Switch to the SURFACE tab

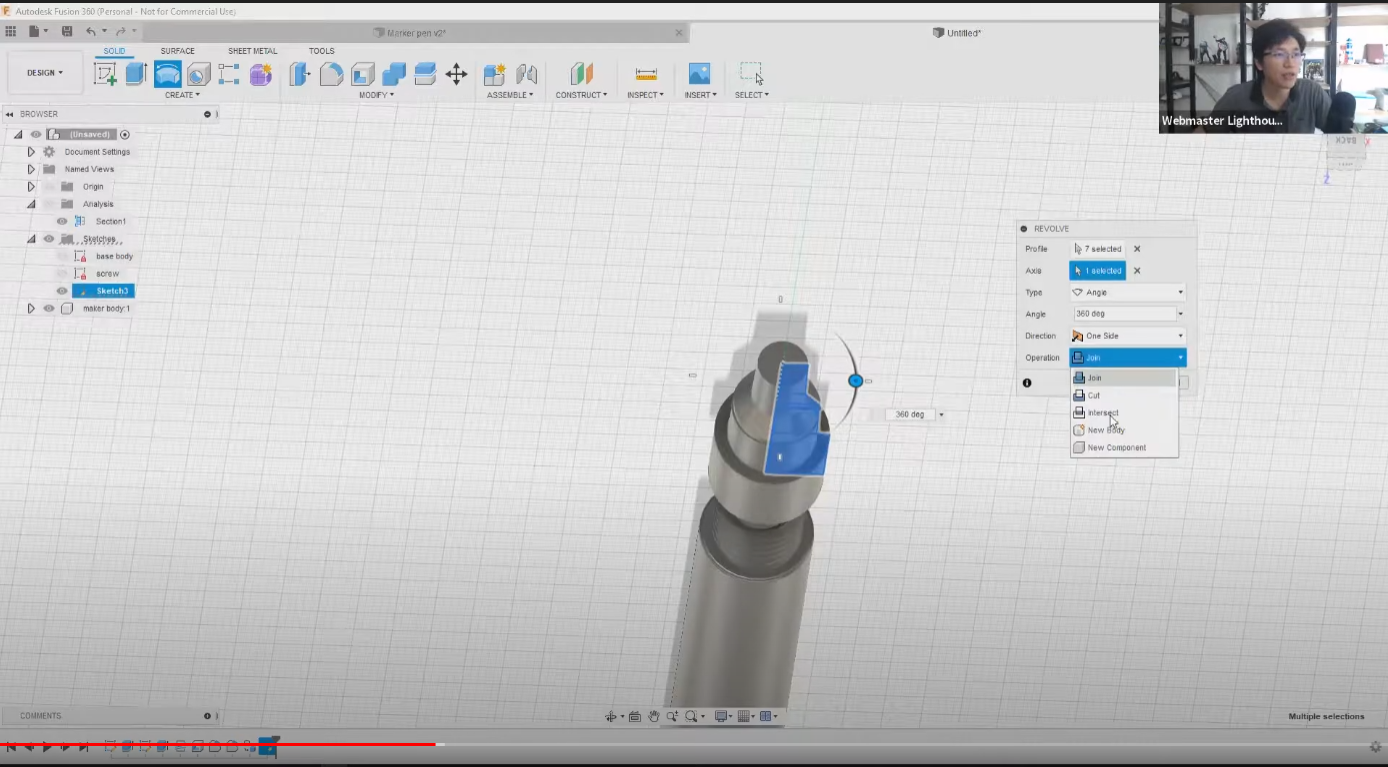click(x=178, y=51)
